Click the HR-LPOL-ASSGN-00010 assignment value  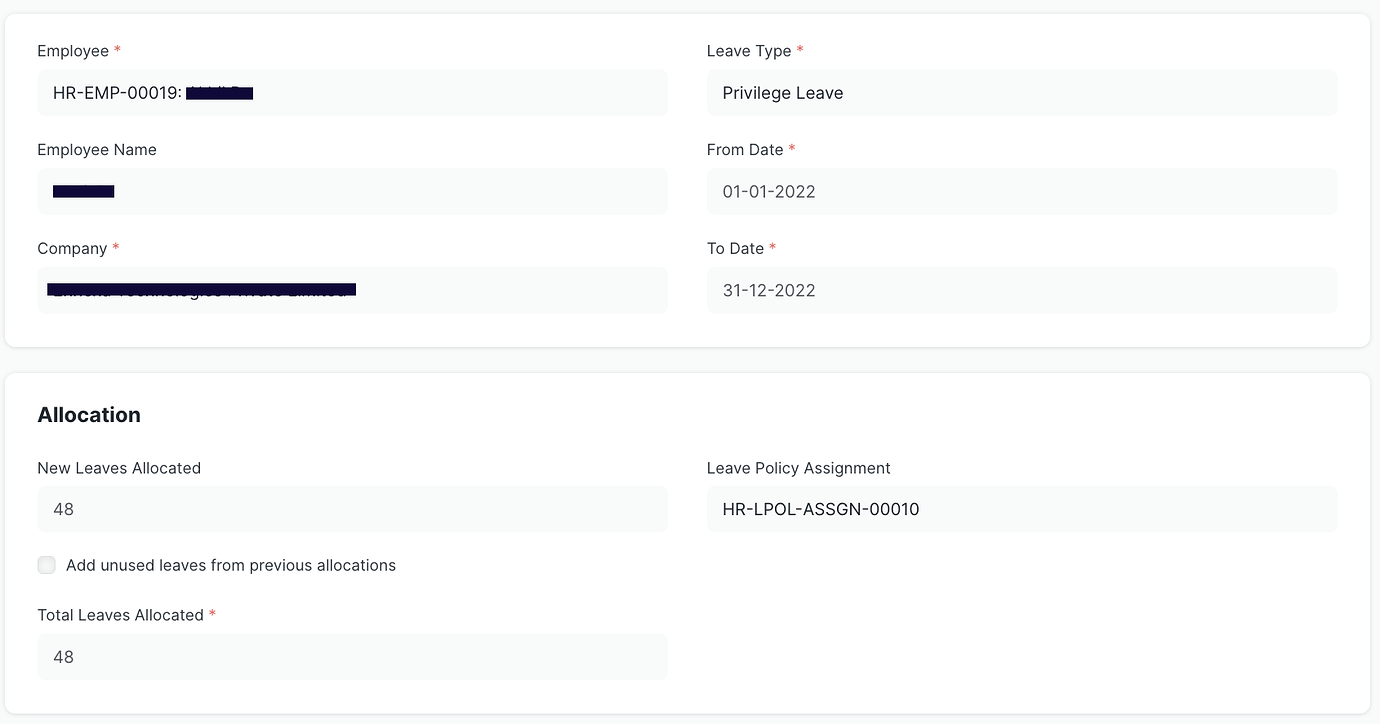[820, 509]
